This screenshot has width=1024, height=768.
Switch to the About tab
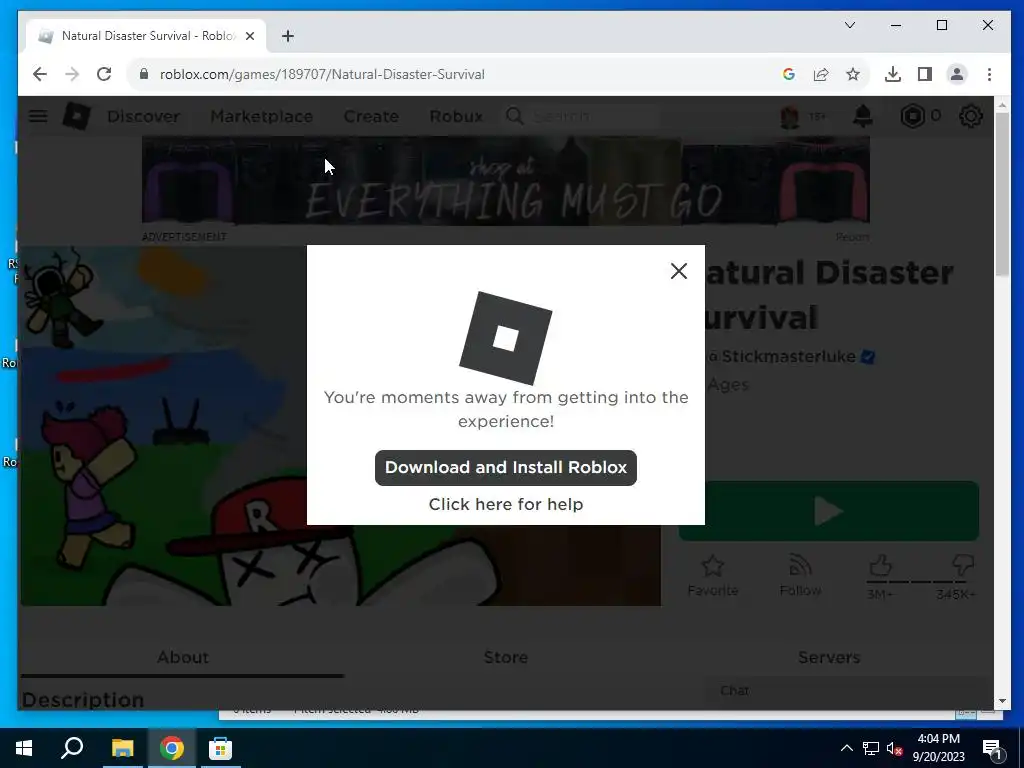pos(182,657)
